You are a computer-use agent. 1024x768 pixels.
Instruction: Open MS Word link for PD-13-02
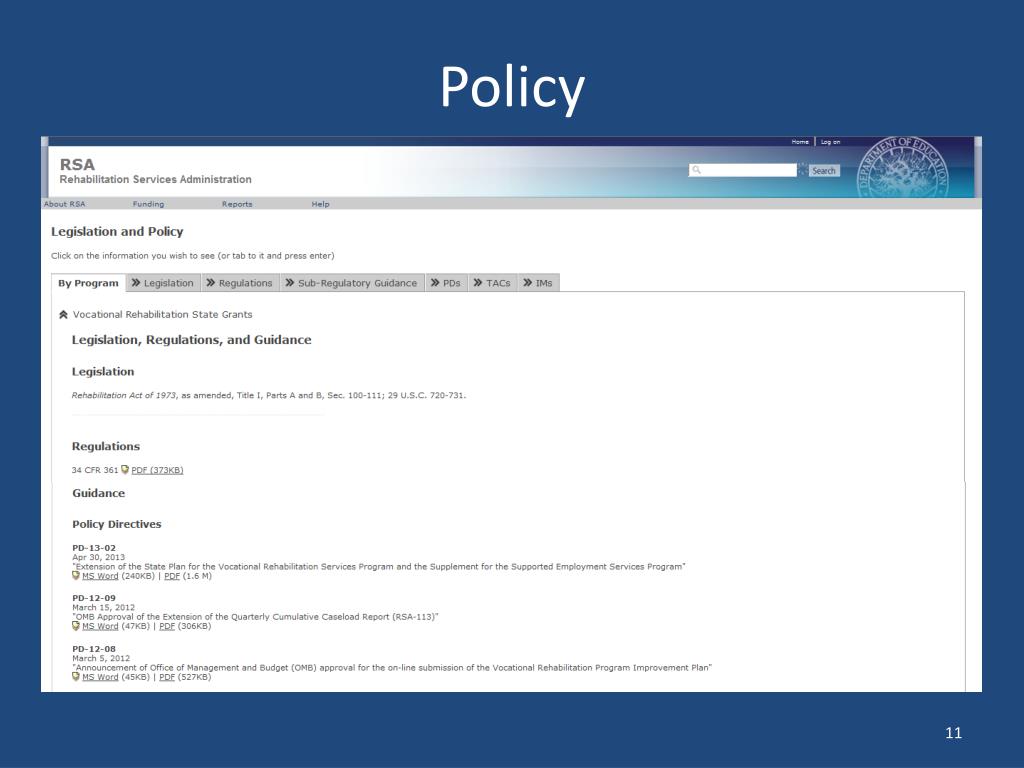click(100, 576)
